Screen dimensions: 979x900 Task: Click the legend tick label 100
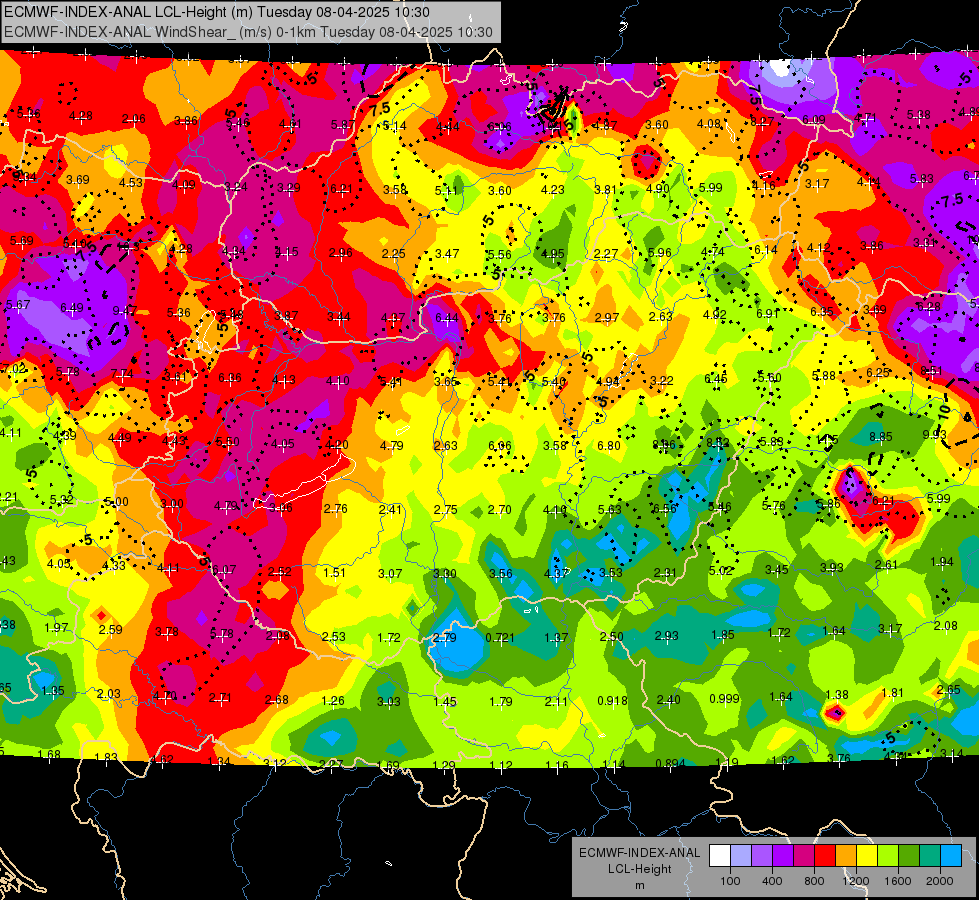pos(730,881)
